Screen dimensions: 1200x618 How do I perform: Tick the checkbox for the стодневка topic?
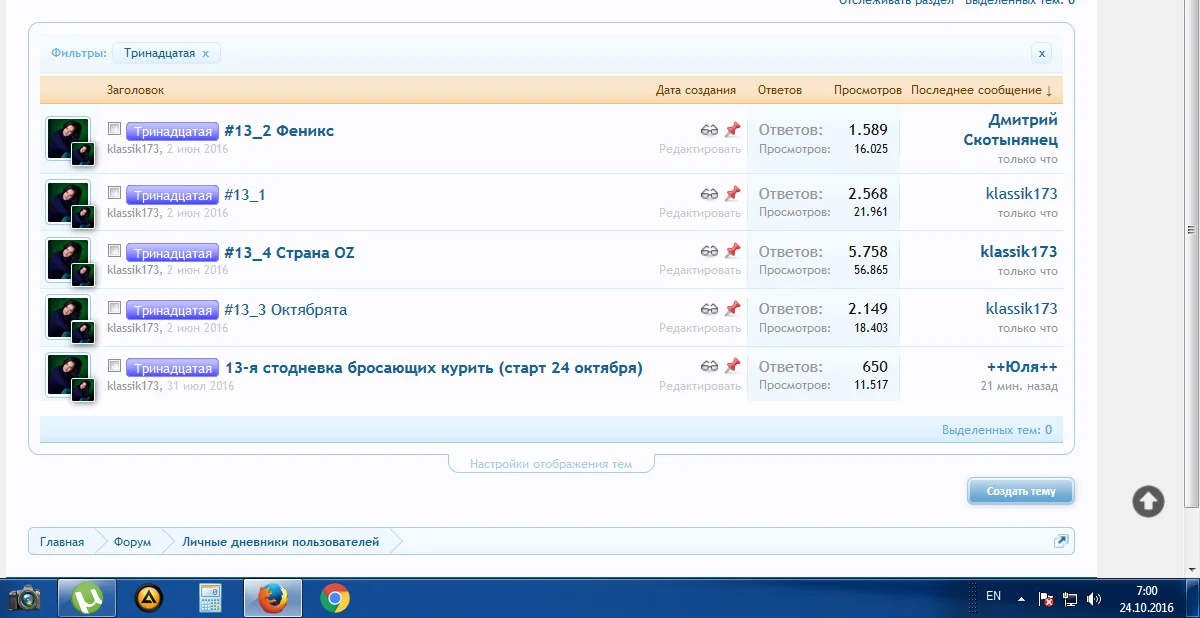click(114, 365)
